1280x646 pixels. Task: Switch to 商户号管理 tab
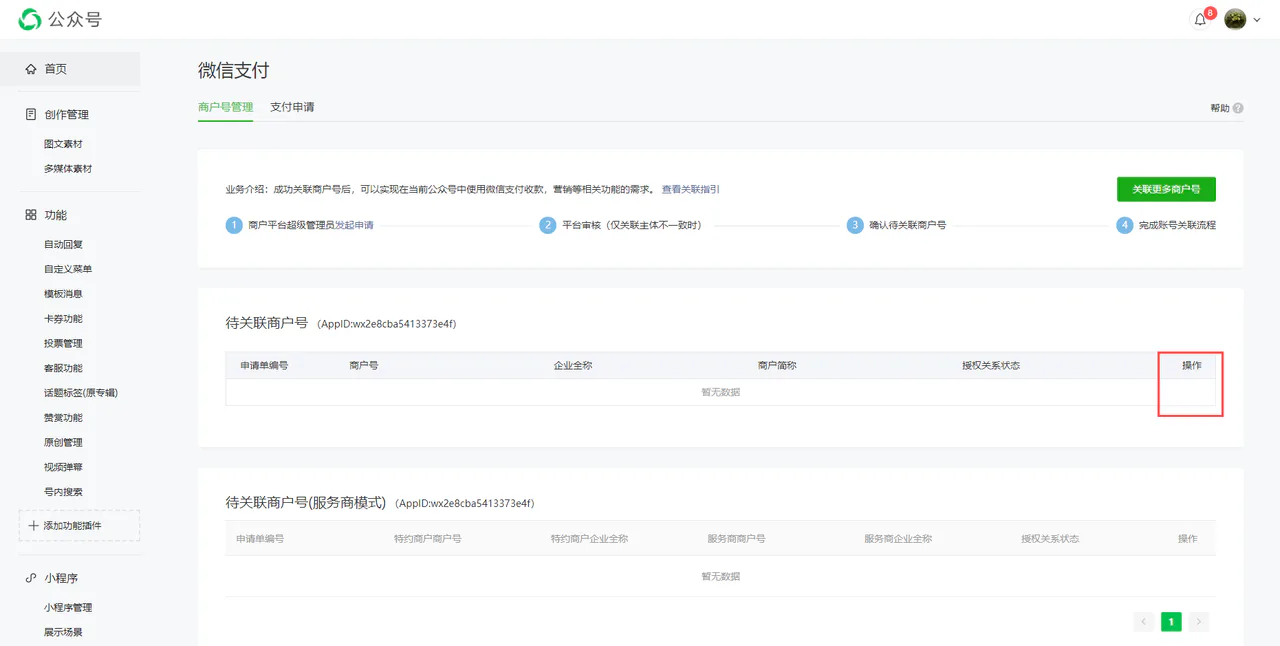(226, 107)
